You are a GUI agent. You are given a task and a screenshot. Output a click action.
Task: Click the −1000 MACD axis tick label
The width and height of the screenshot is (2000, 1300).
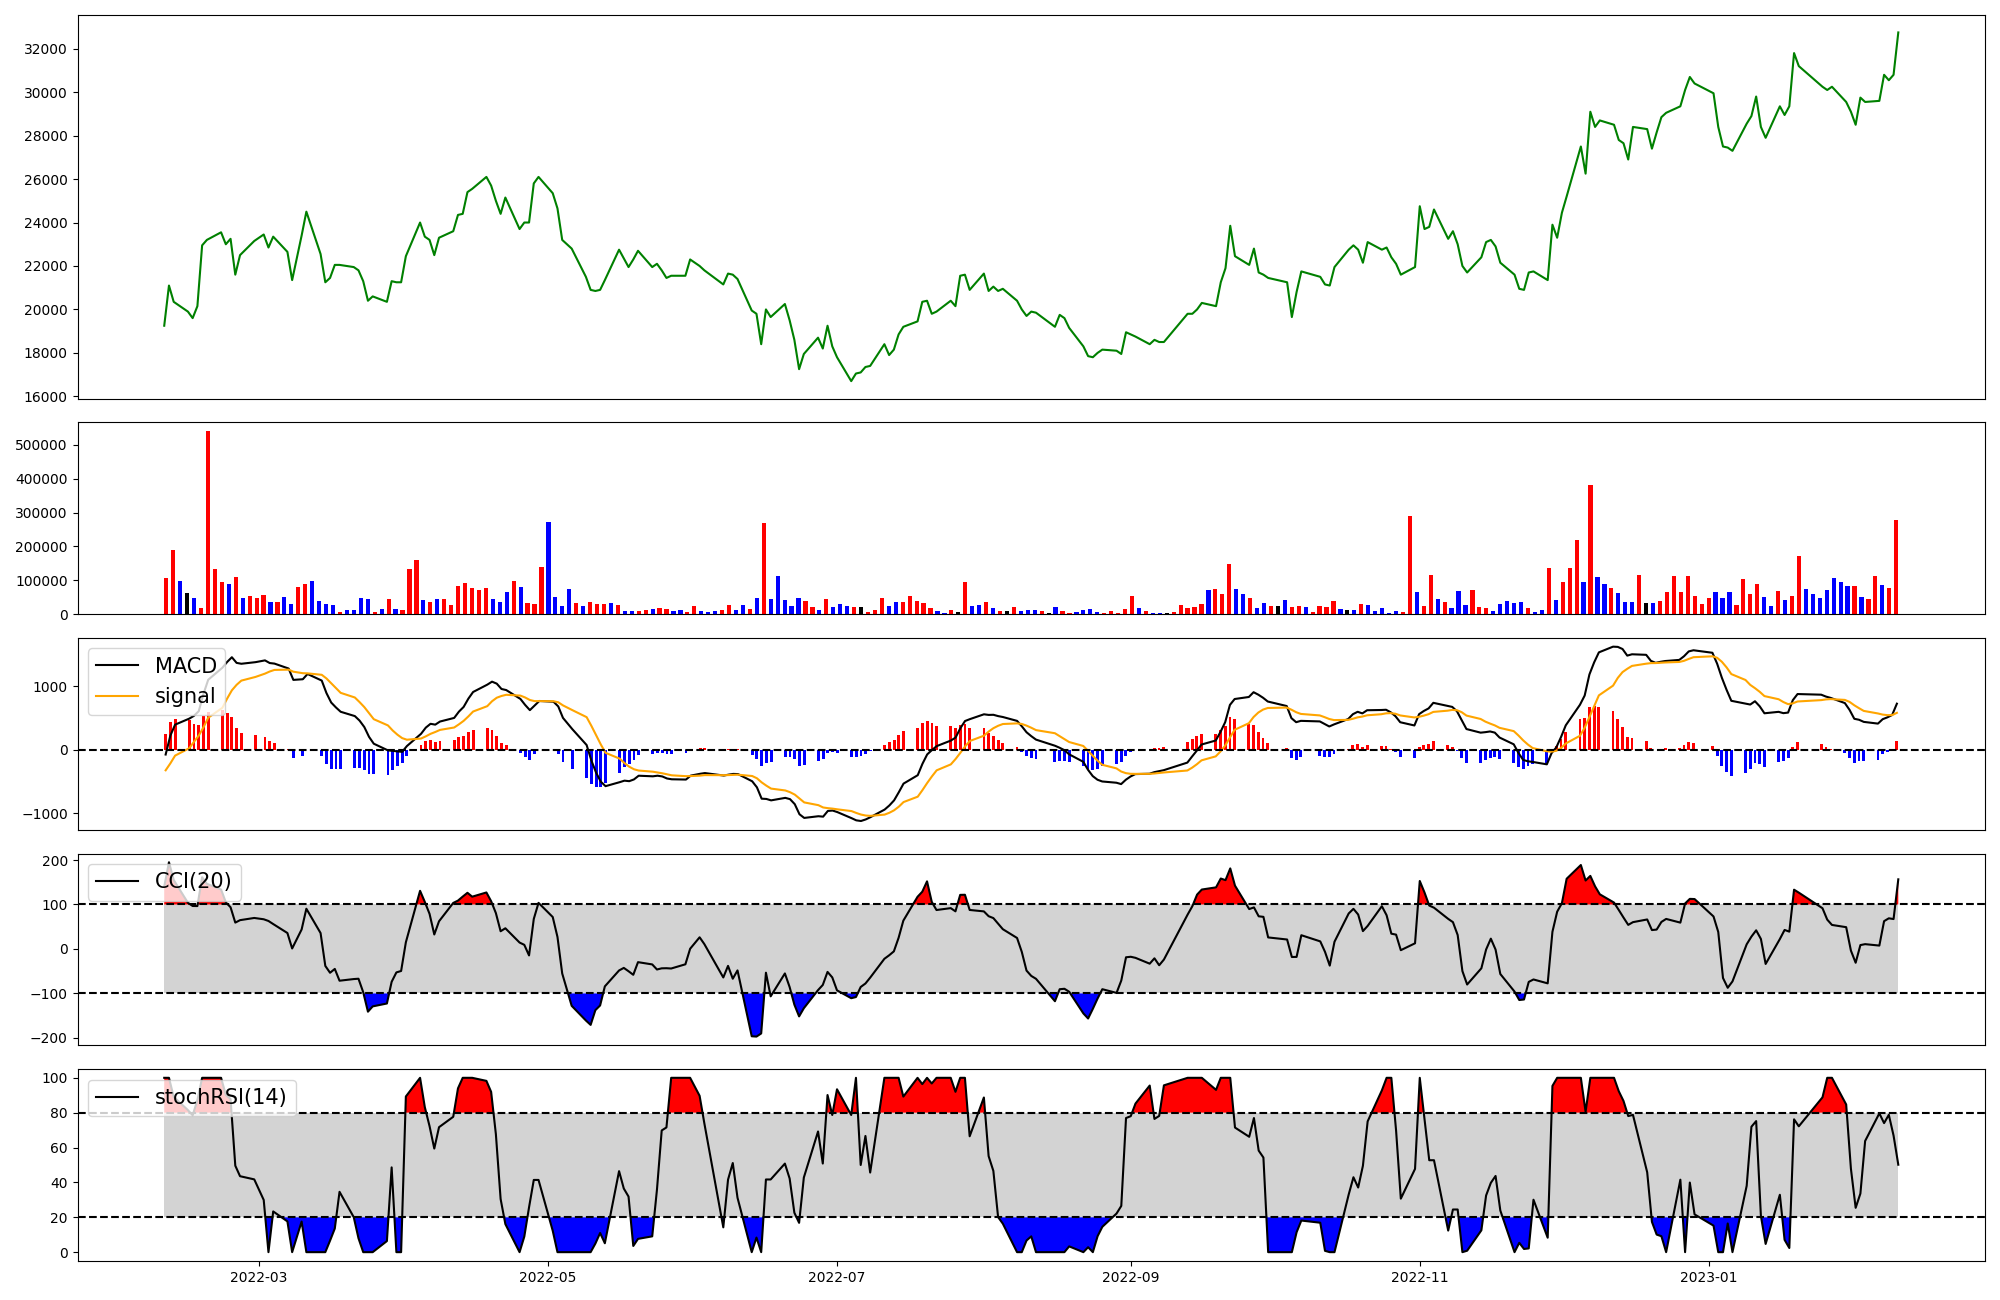point(43,814)
